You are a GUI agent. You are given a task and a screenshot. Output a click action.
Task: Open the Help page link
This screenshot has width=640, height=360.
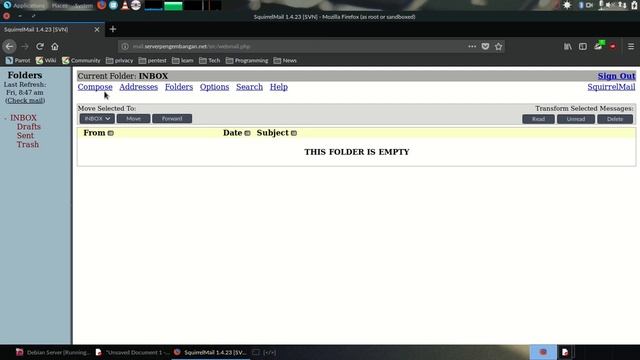point(279,87)
